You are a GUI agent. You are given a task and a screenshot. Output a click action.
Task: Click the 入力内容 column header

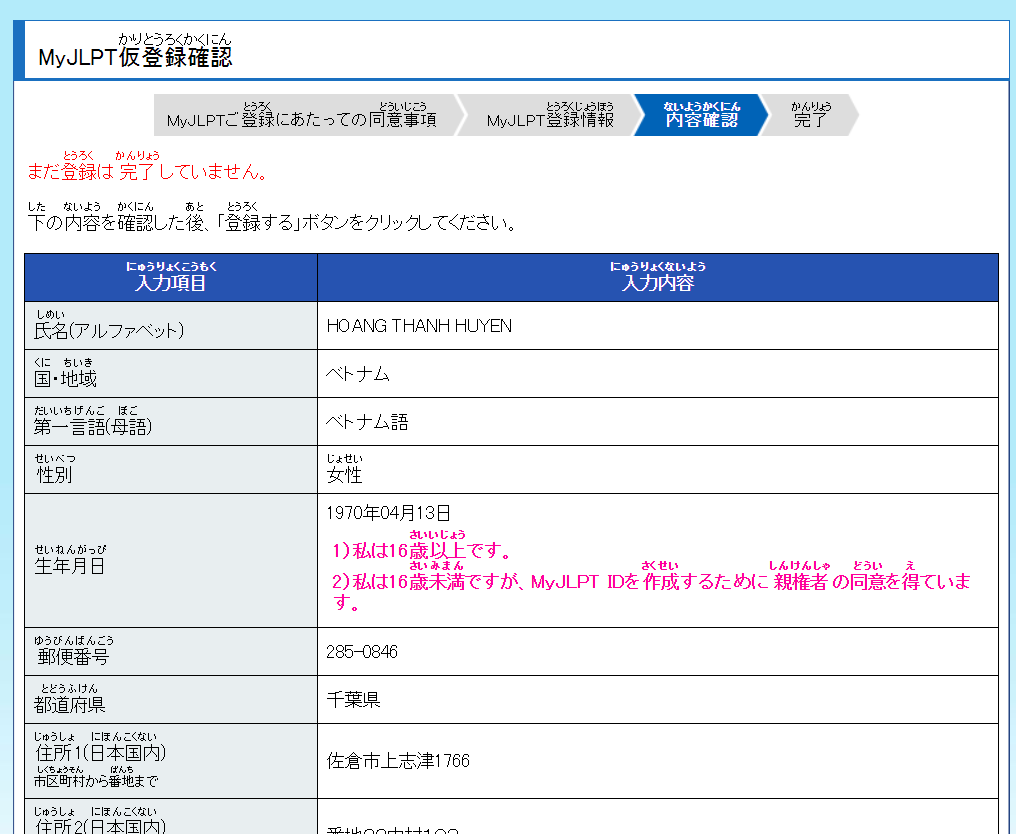pos(657,282)
